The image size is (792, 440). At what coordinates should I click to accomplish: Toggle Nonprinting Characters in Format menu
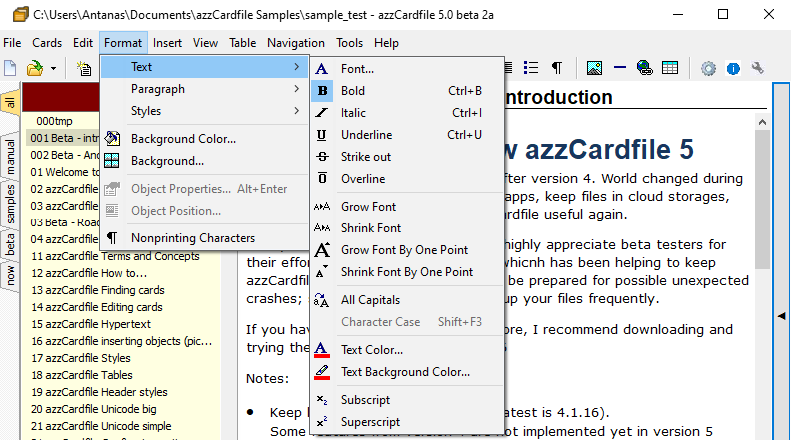point(204,238)
